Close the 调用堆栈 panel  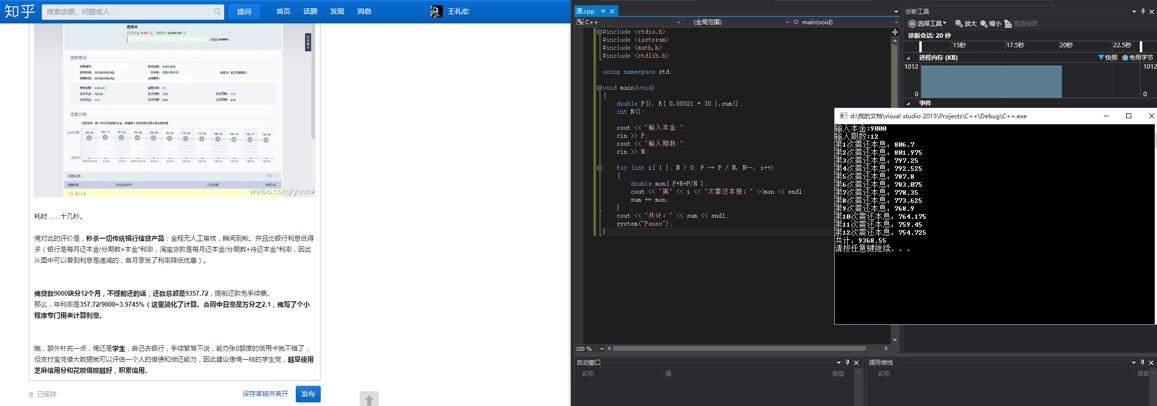[x=1151, y=362]
